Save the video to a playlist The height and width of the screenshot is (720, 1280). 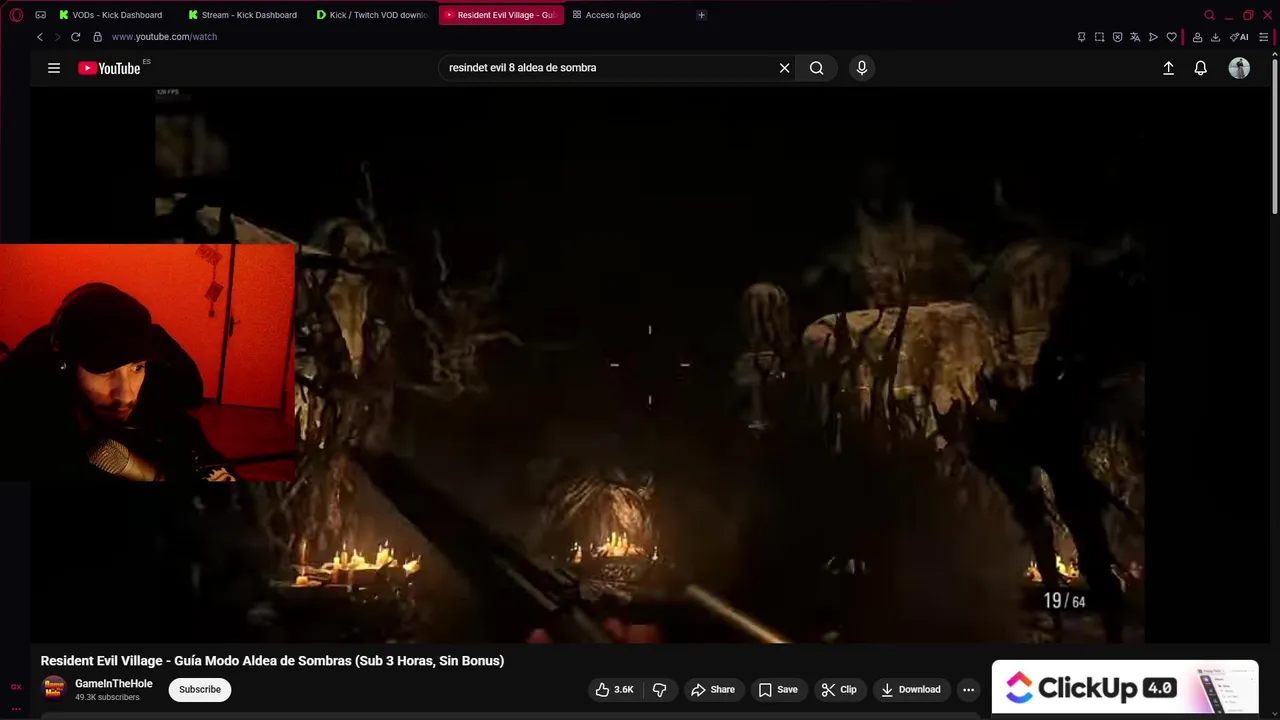pos(778,689)
